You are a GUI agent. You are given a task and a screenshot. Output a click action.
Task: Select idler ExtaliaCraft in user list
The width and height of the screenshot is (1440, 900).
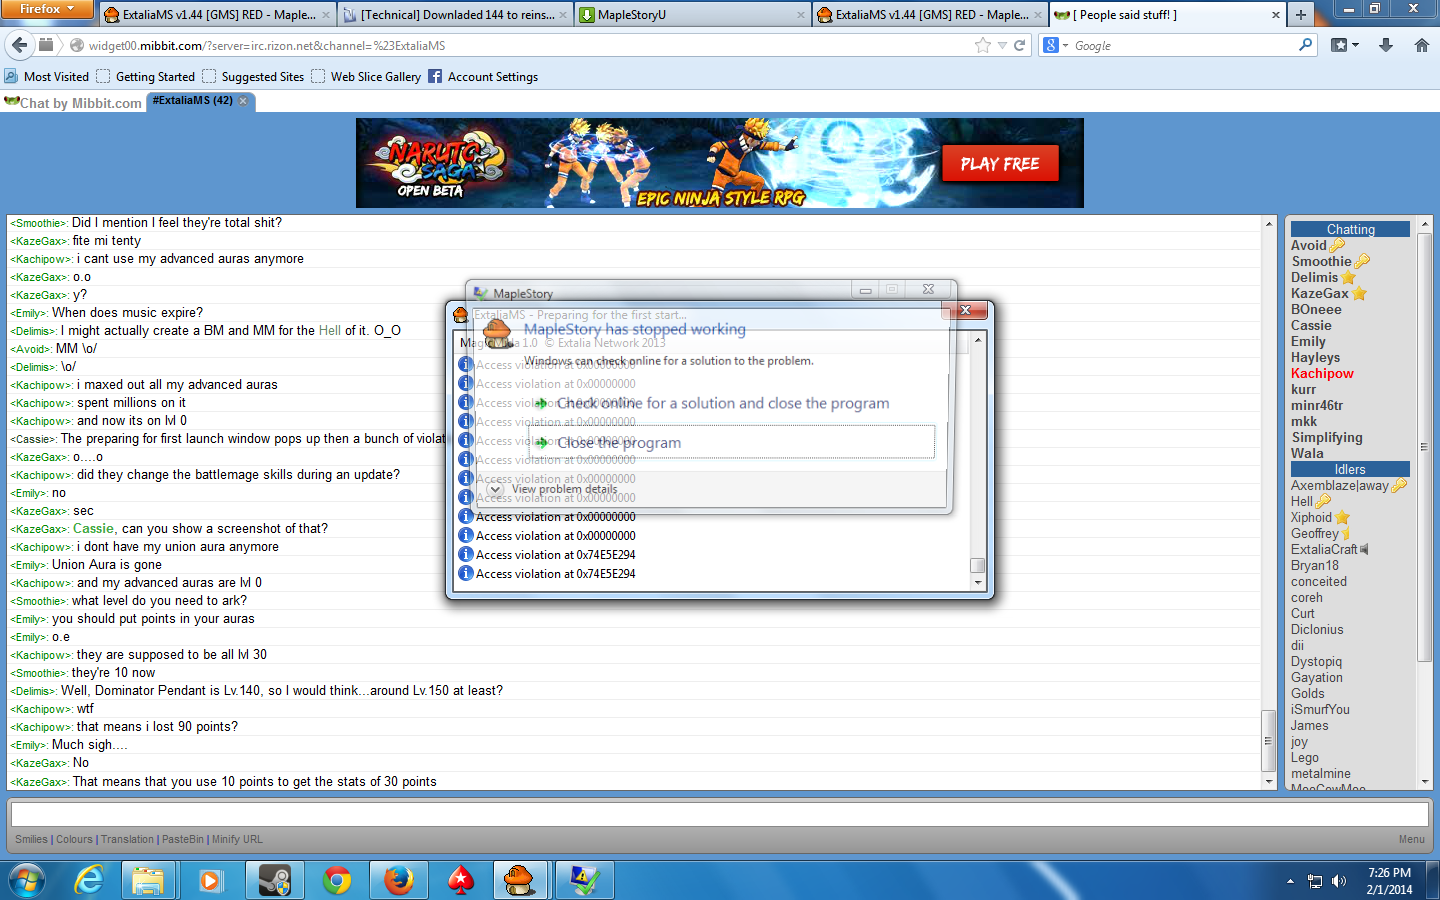click(1324, 549)
